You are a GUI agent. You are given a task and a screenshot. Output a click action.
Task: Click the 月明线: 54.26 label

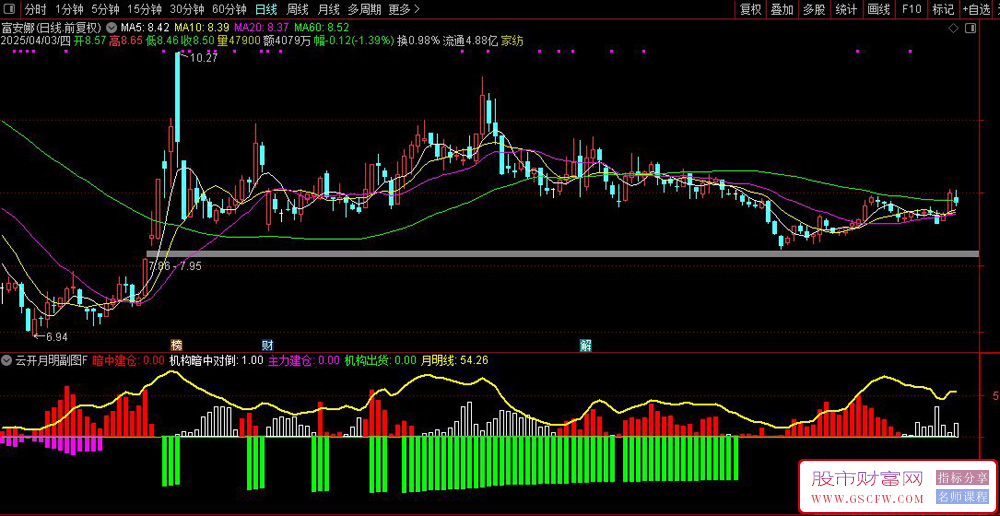click(454, 360)
